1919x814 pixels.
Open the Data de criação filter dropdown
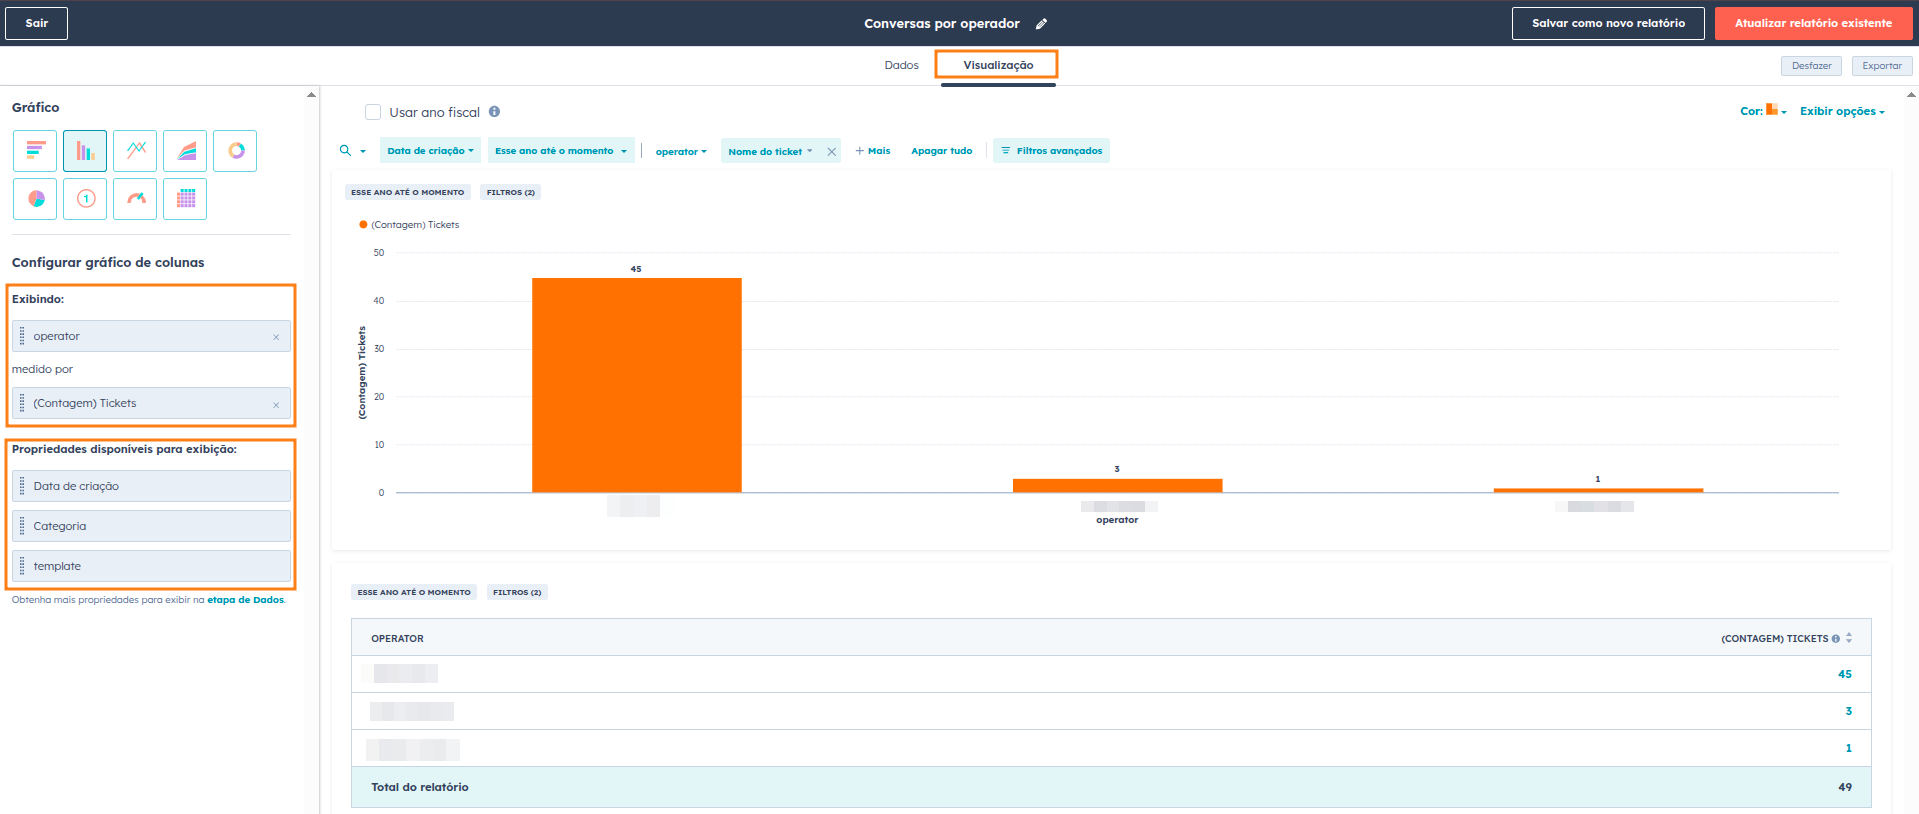tap(430, 151)
